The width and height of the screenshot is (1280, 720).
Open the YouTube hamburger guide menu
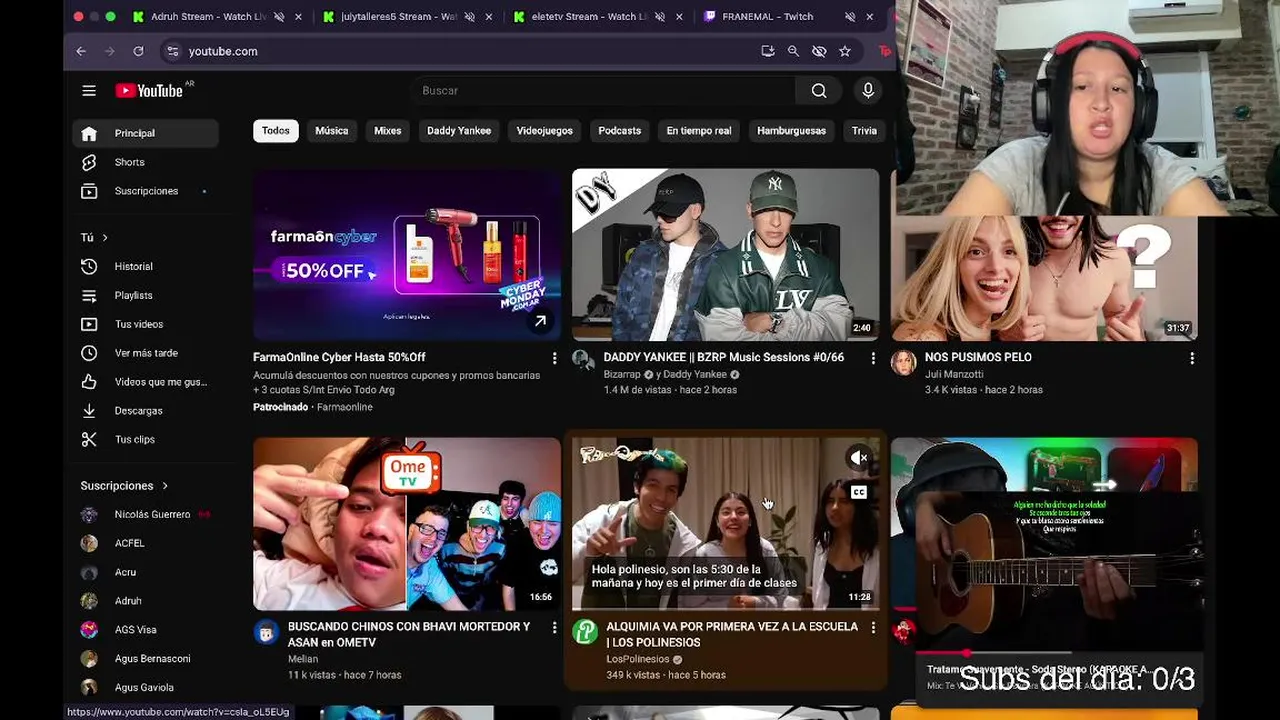point(89,91)
